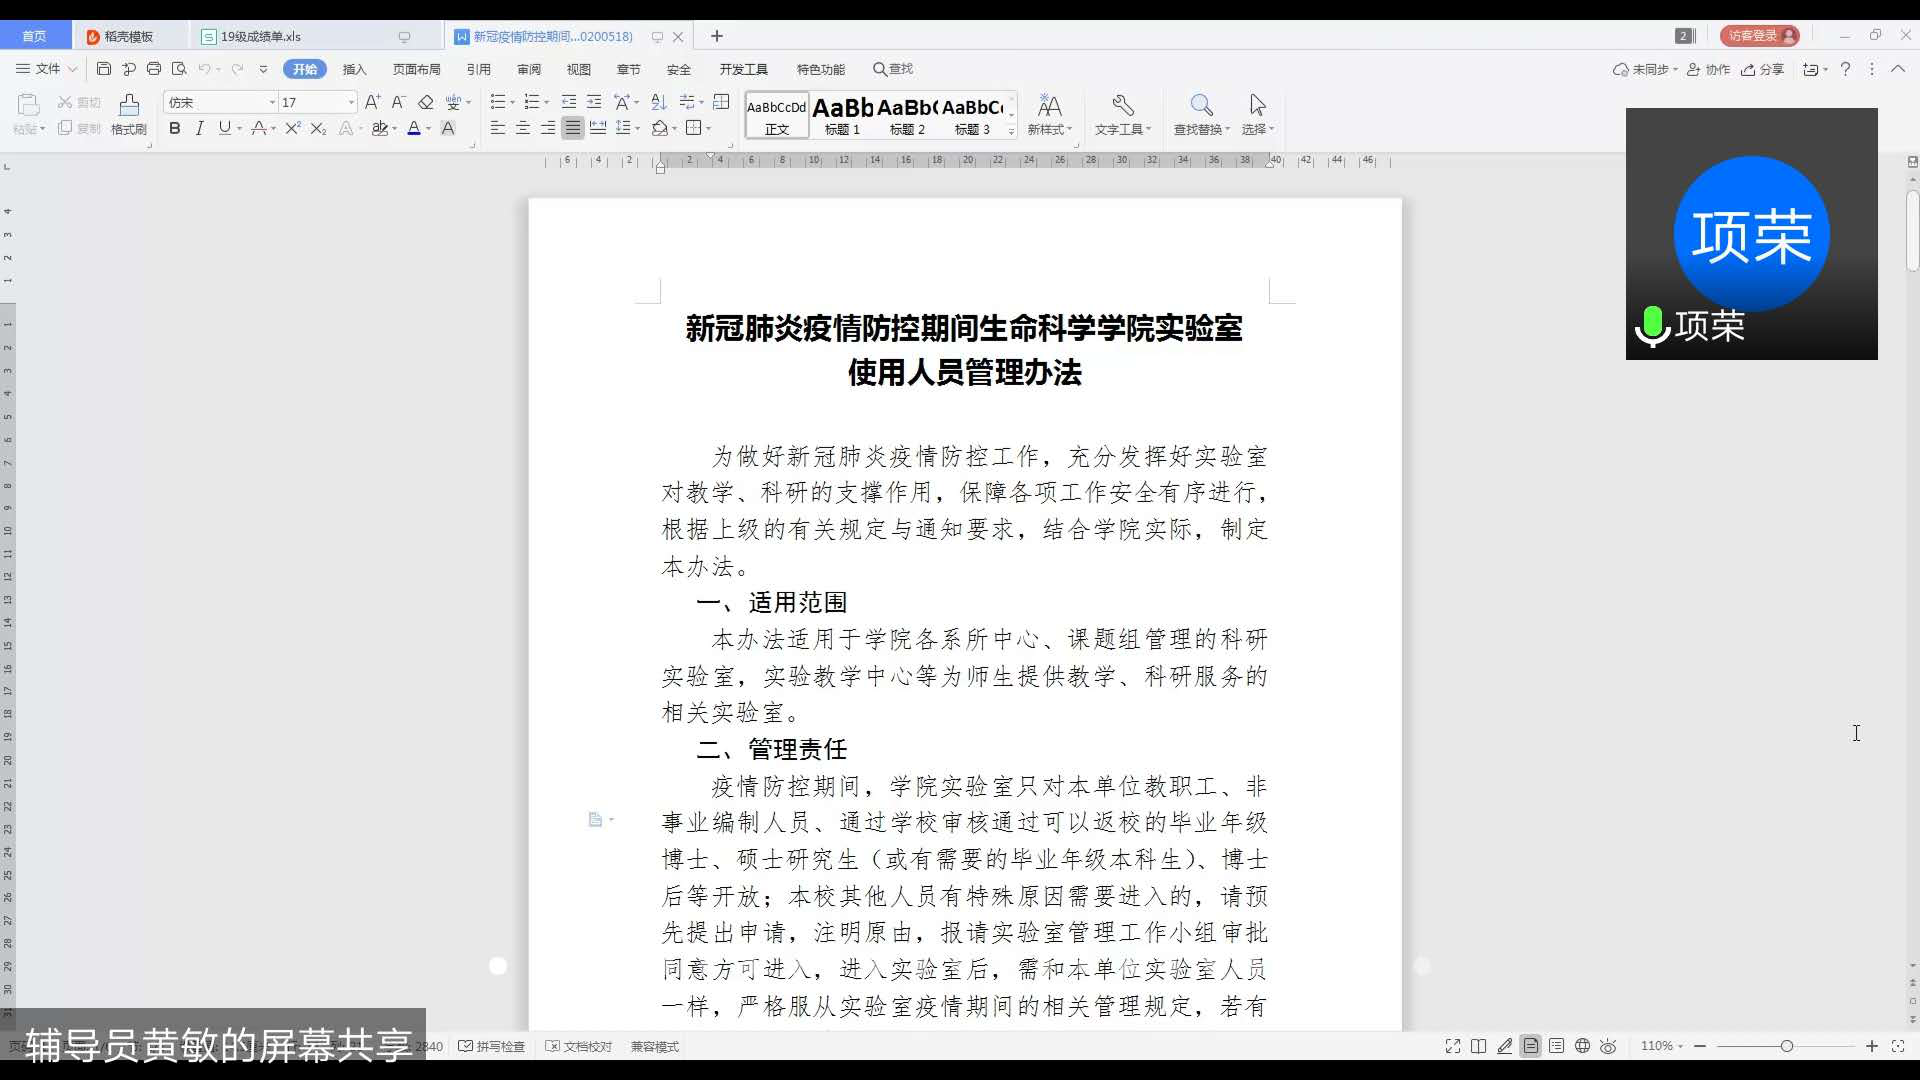Expand the font size dropdown showing 17
The height and width of the screenshot is (1080, 1920).
point(351,102)
